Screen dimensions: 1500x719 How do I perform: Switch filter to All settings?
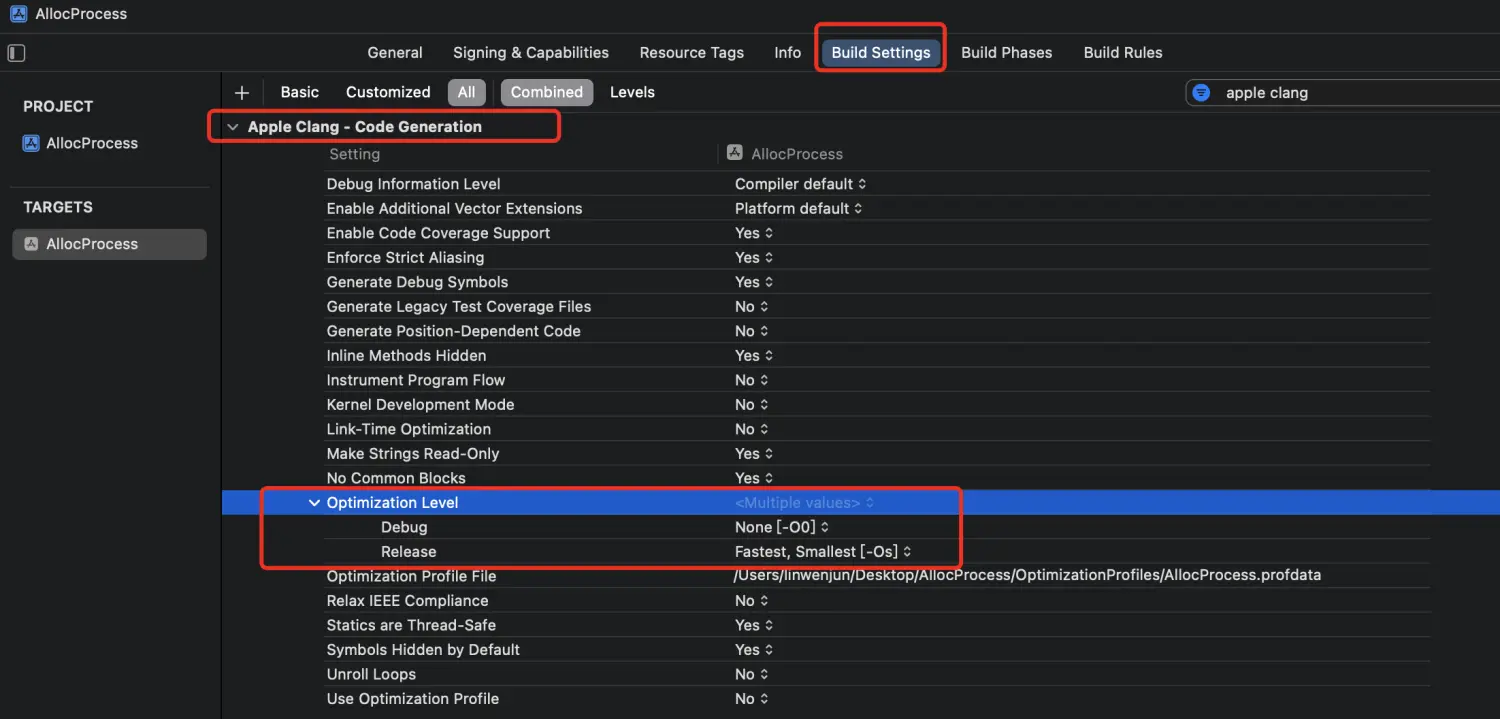(466, 92)
